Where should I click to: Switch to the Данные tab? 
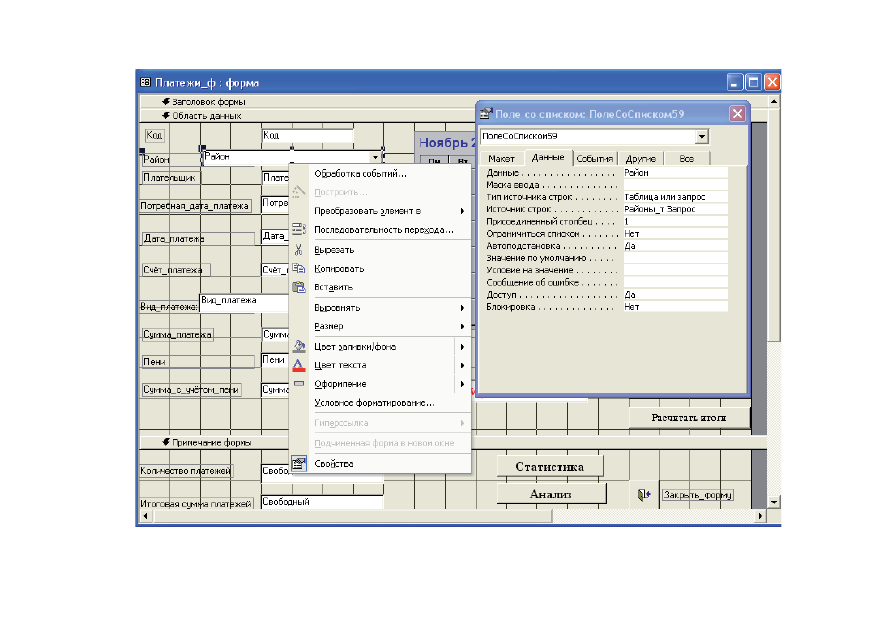548,157
